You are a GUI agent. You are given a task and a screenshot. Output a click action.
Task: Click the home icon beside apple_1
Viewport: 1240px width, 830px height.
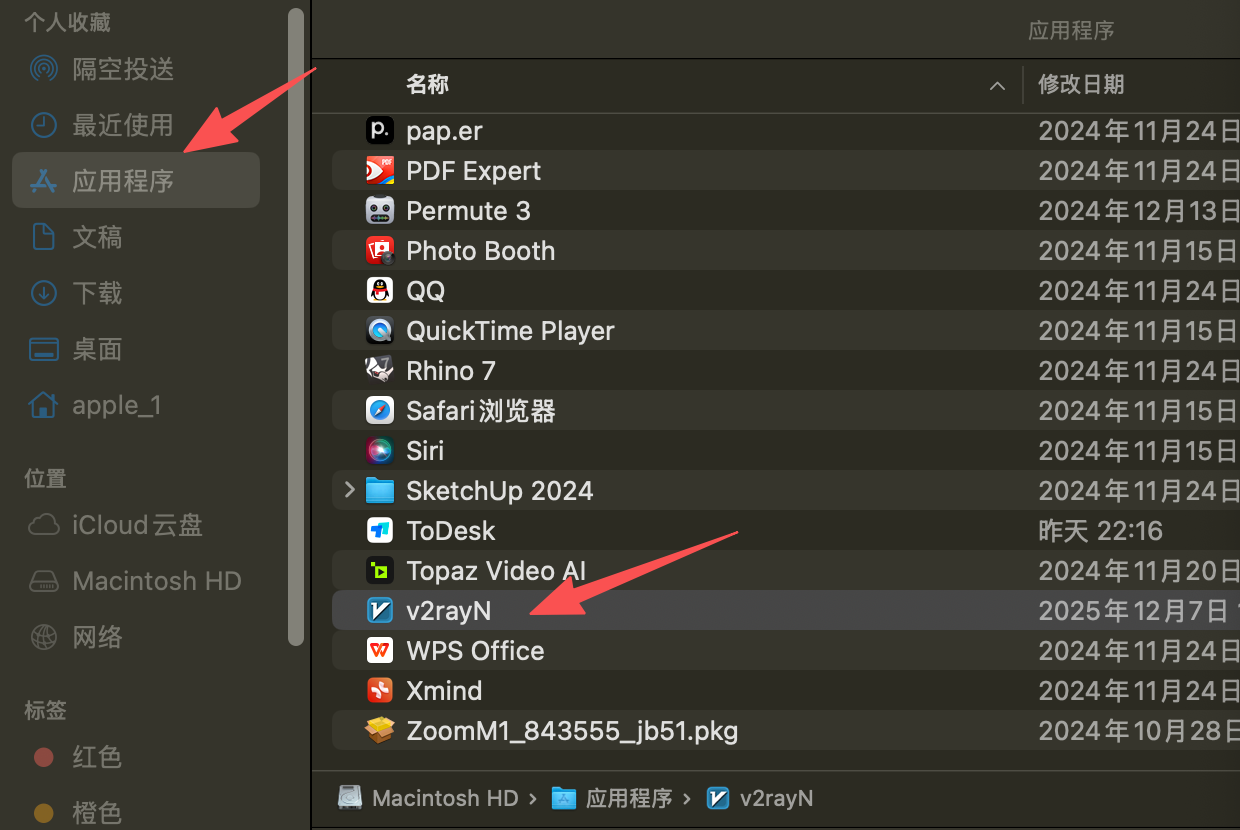44,404
